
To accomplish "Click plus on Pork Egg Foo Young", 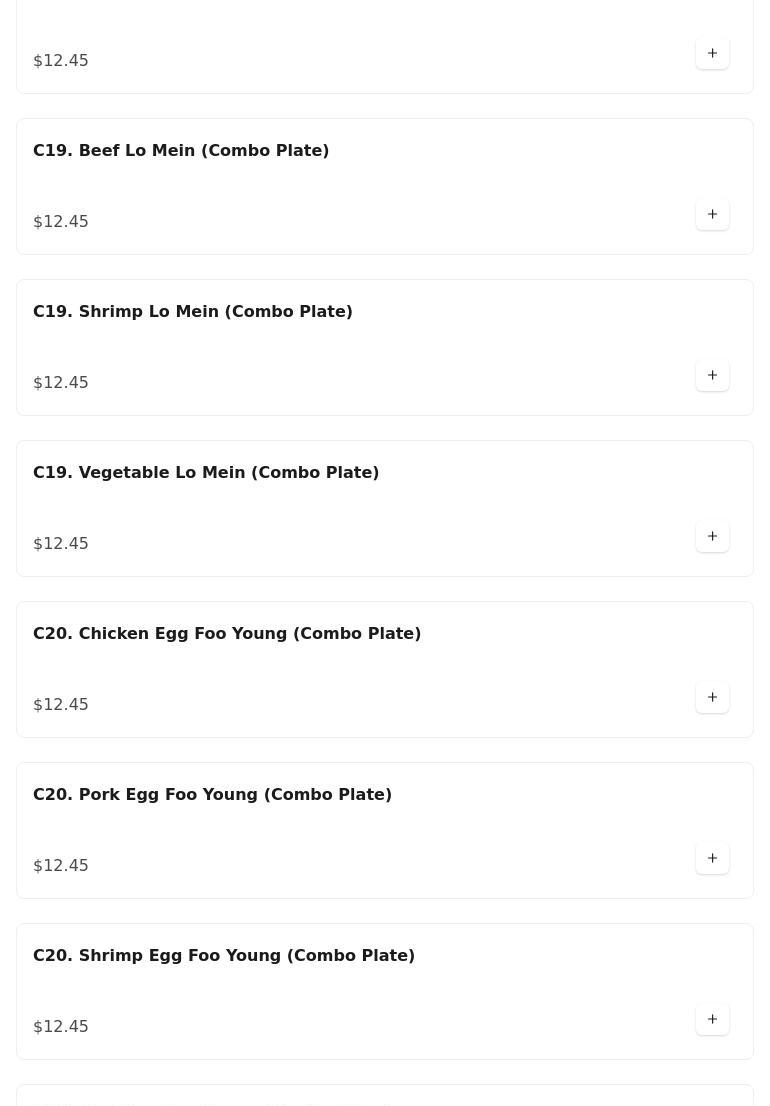I will (x=712, y=858).
